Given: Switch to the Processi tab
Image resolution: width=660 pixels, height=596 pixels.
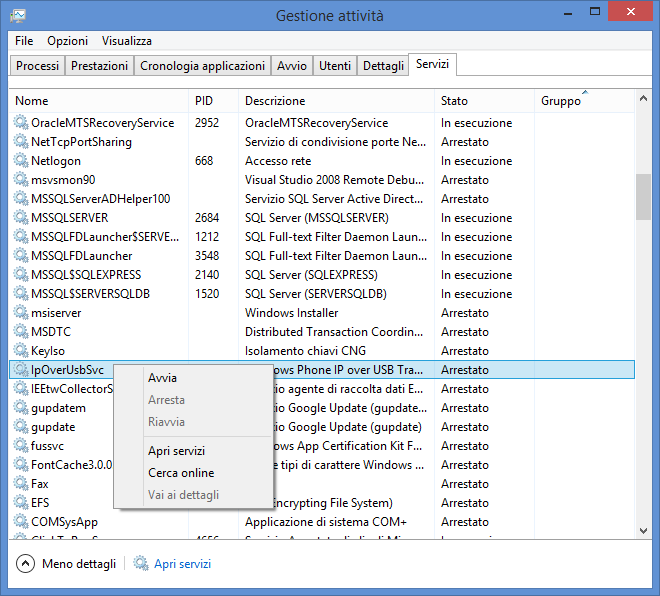Looking at the screenshot, I should pos(37,66).
